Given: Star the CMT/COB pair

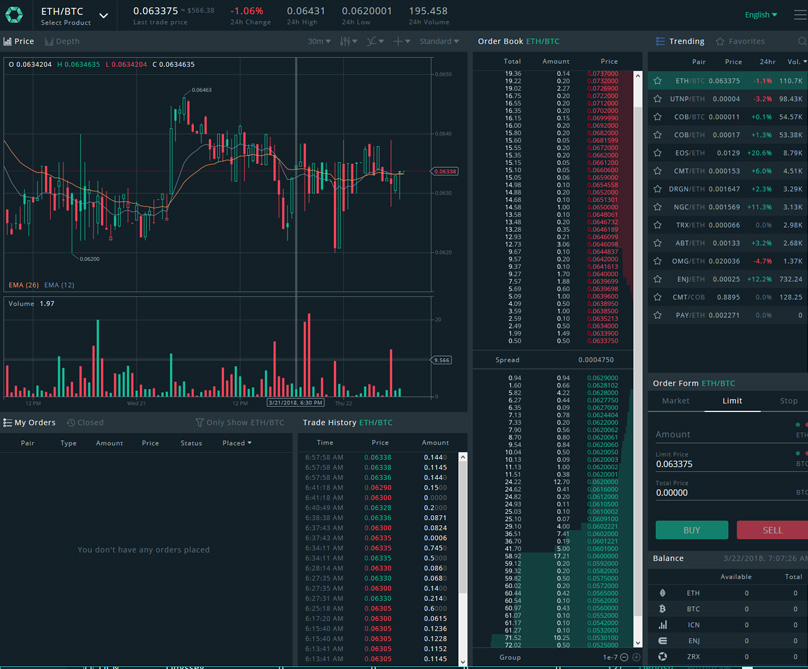Looking at the screenshot, I should pos(658,297).
